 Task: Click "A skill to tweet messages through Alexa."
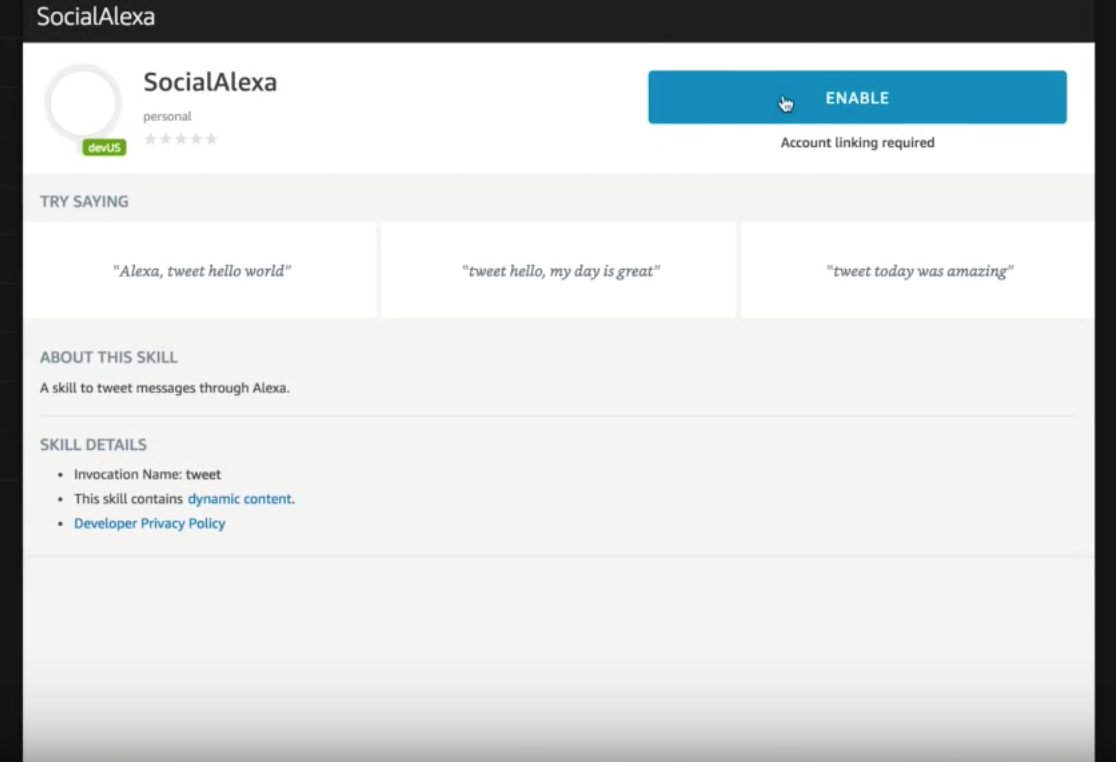tap(164, 388)
